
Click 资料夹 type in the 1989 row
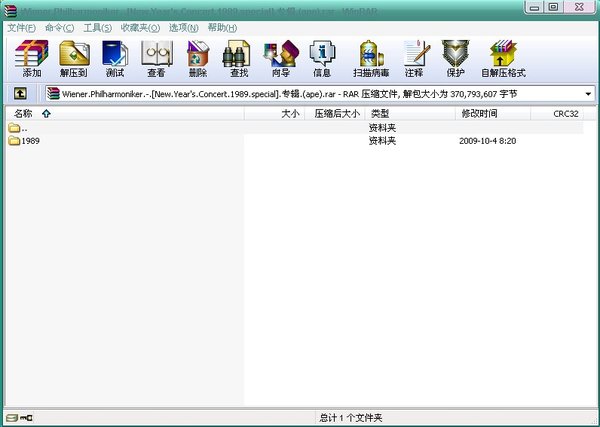click(382, 141)
